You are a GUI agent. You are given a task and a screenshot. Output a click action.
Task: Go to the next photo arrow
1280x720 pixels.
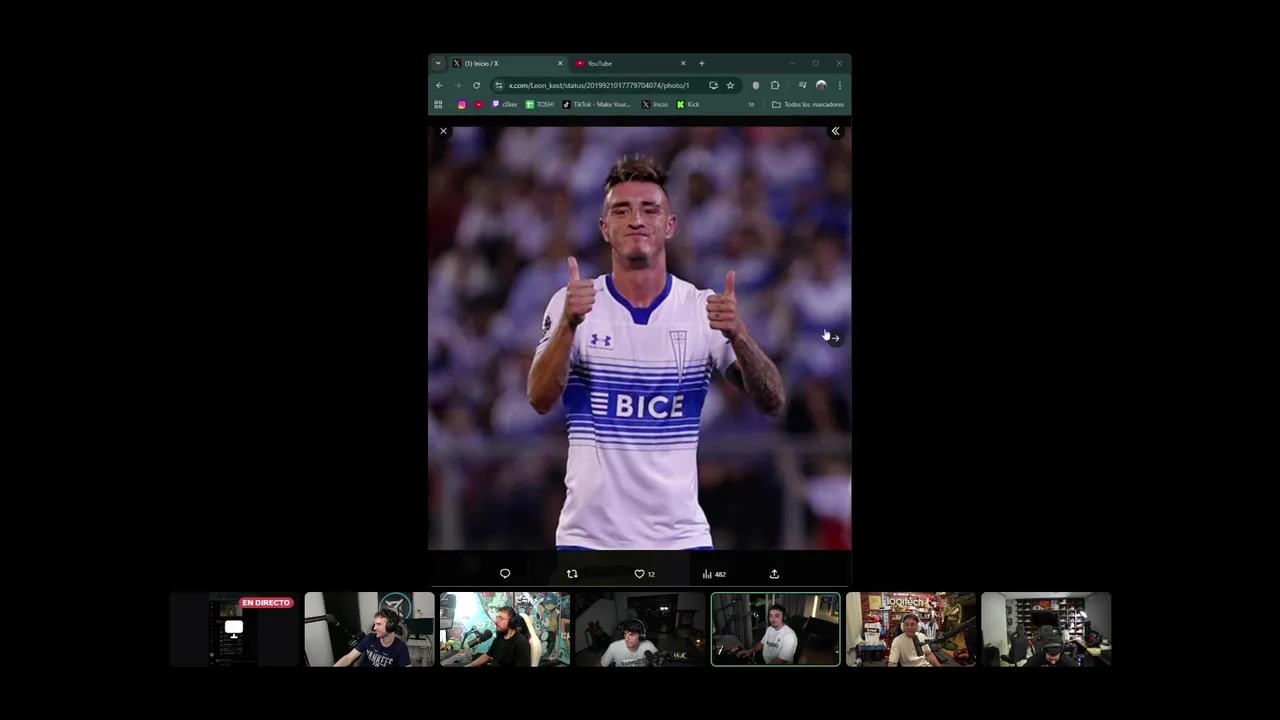[x=835, y=338]
